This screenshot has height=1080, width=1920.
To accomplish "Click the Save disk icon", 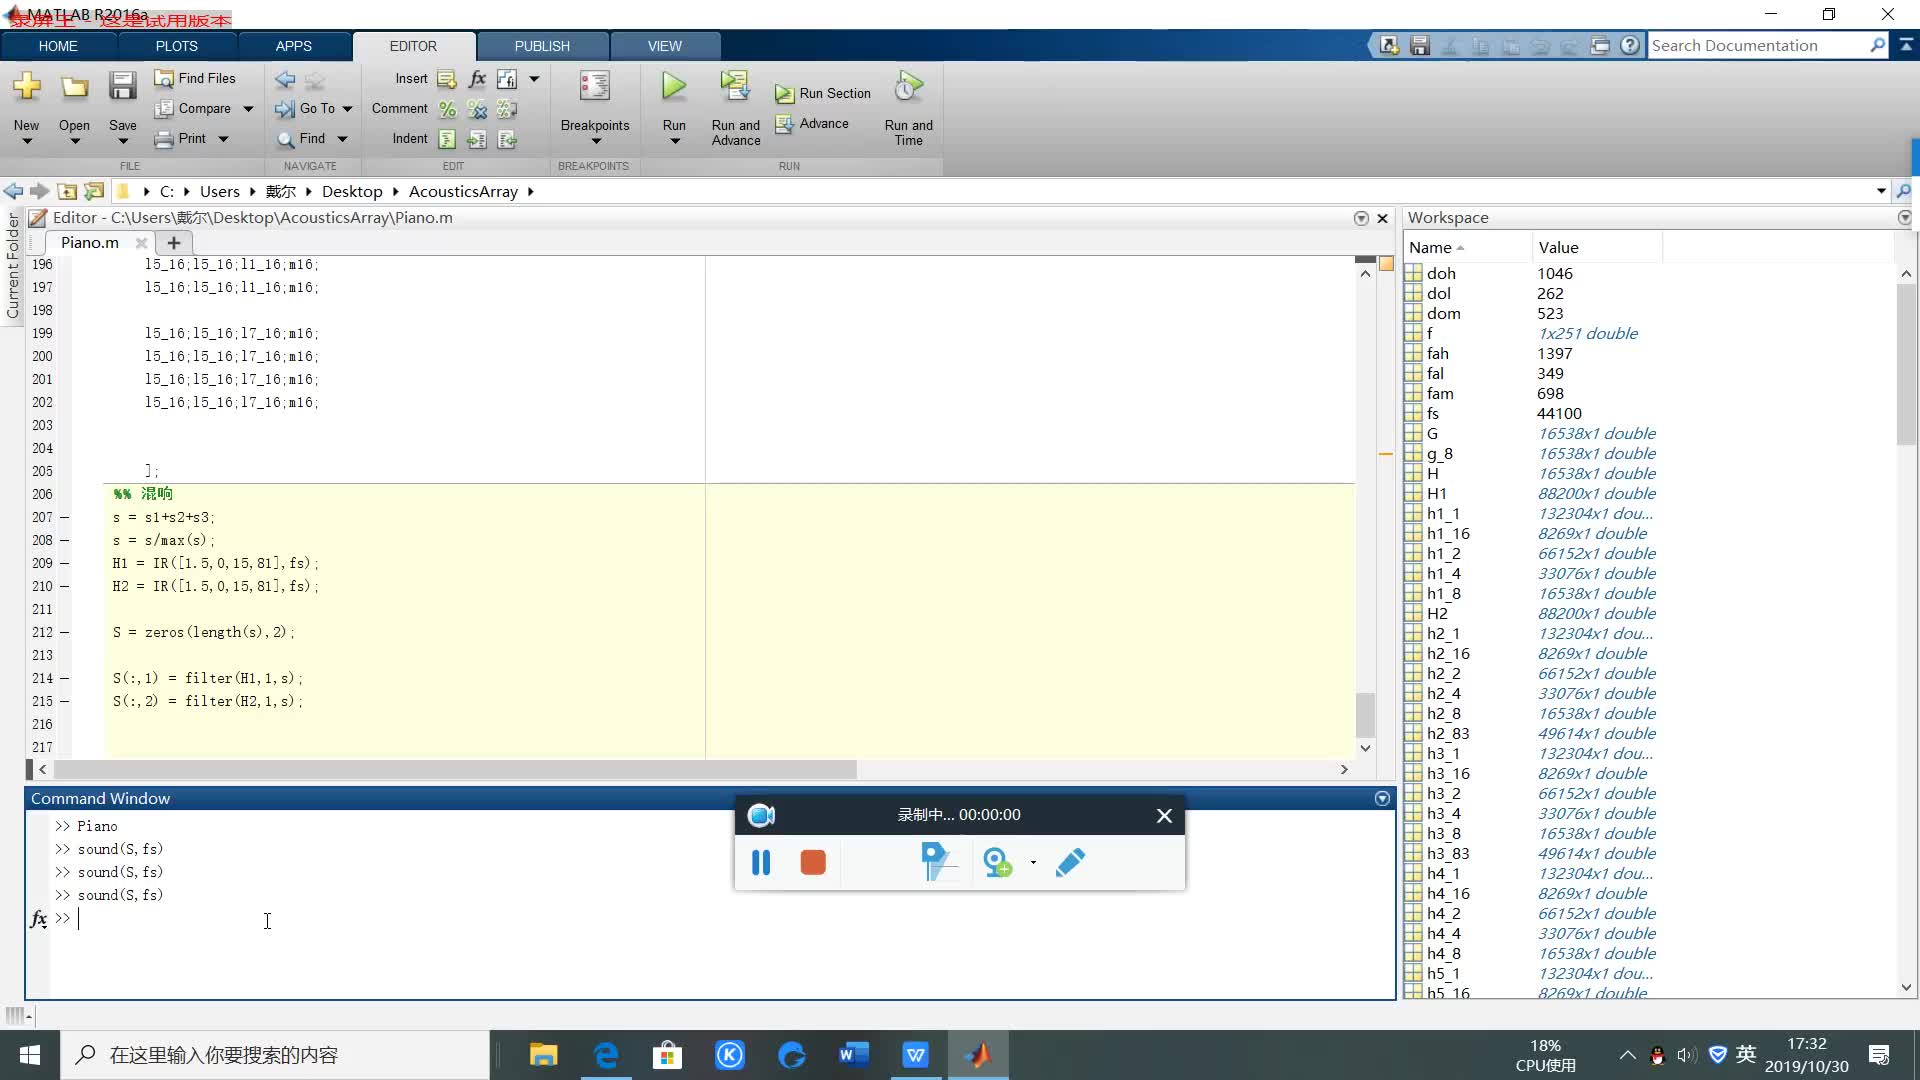I will pyautogui.click(x=122, y=88).
